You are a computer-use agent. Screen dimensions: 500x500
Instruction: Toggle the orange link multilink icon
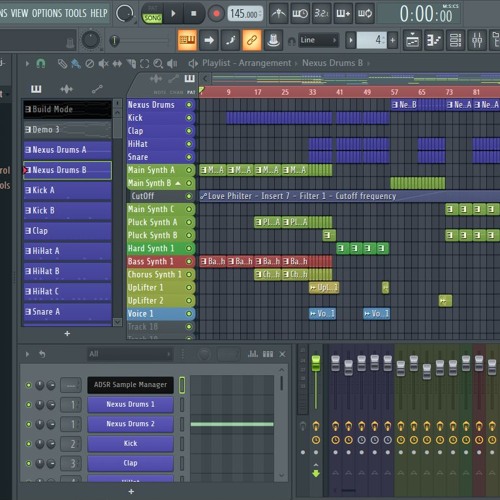(252, 40)
